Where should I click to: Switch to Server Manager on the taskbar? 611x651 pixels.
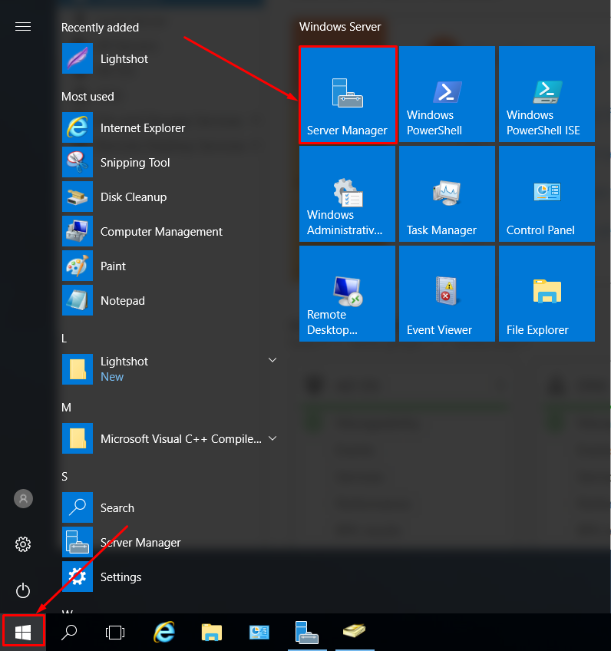click(307, 632)
